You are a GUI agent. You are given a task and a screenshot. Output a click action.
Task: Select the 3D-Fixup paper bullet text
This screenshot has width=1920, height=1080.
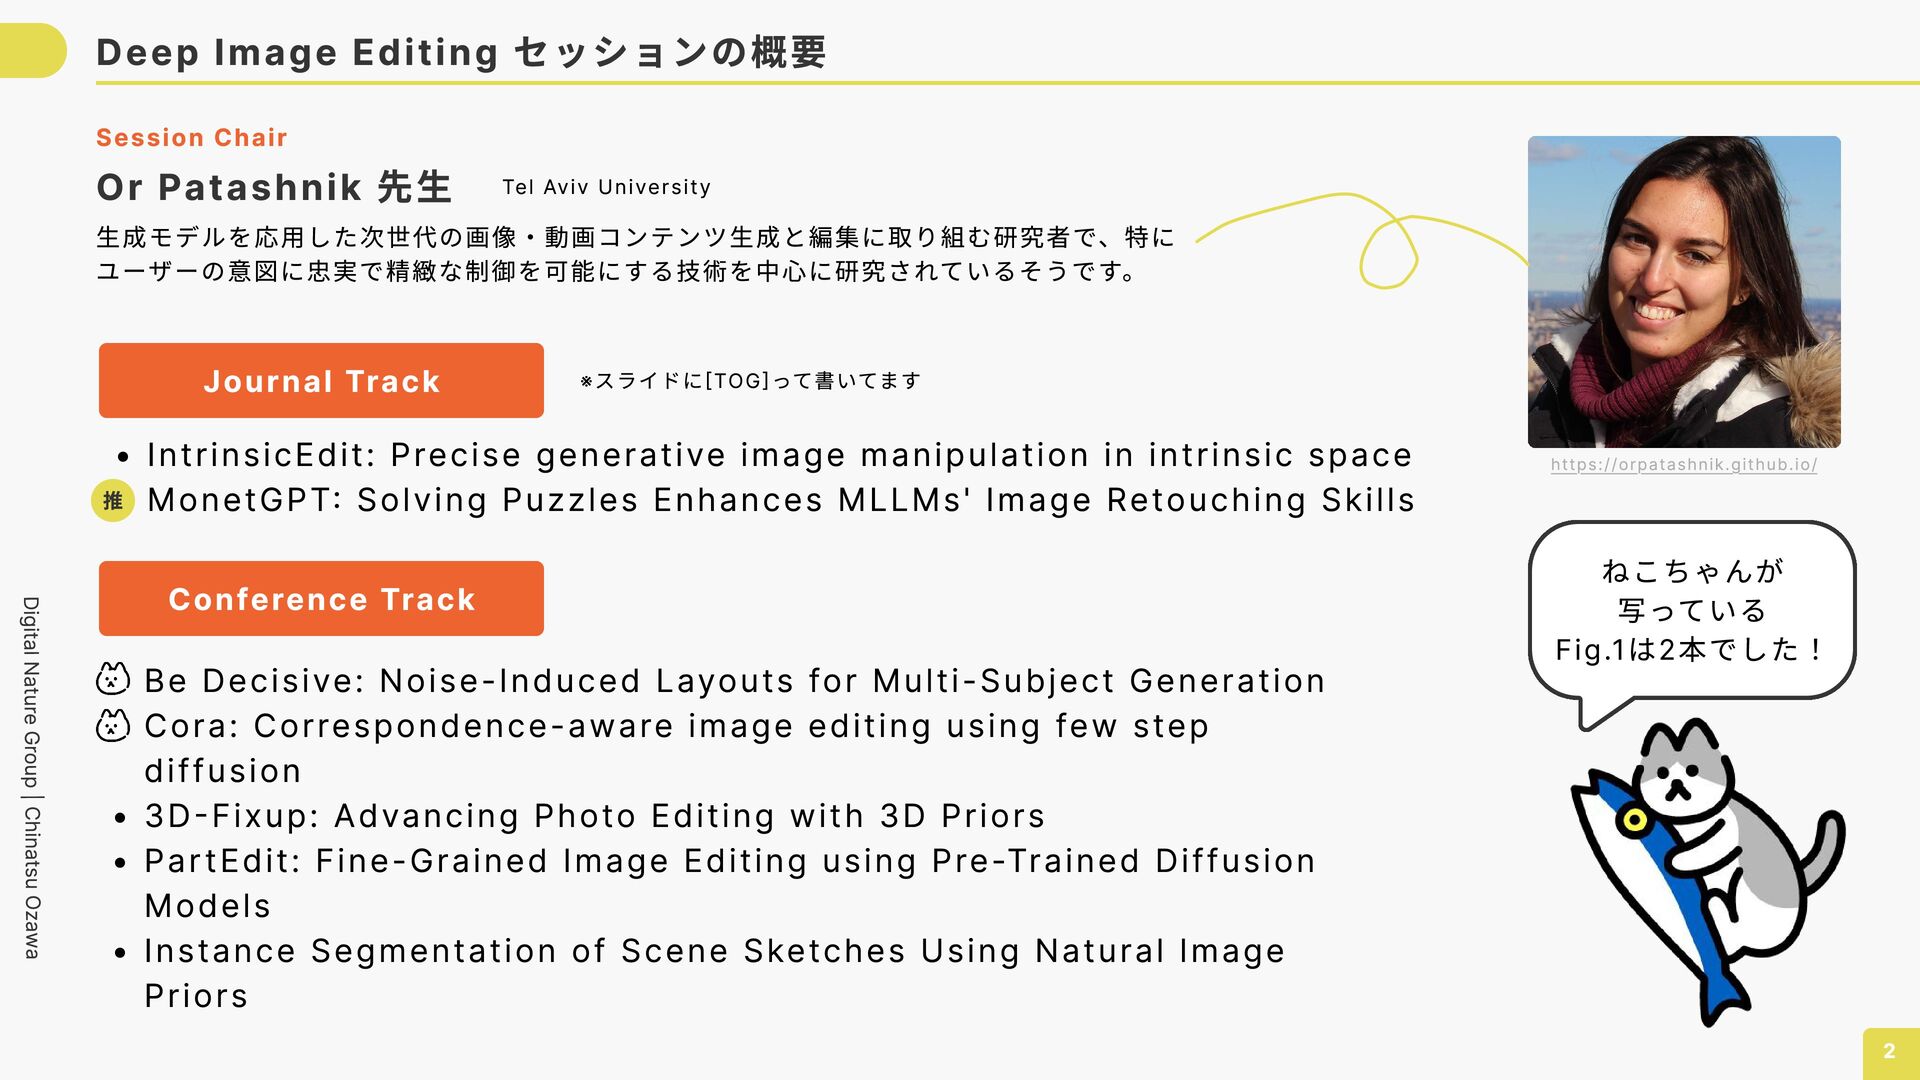point(594,816)
